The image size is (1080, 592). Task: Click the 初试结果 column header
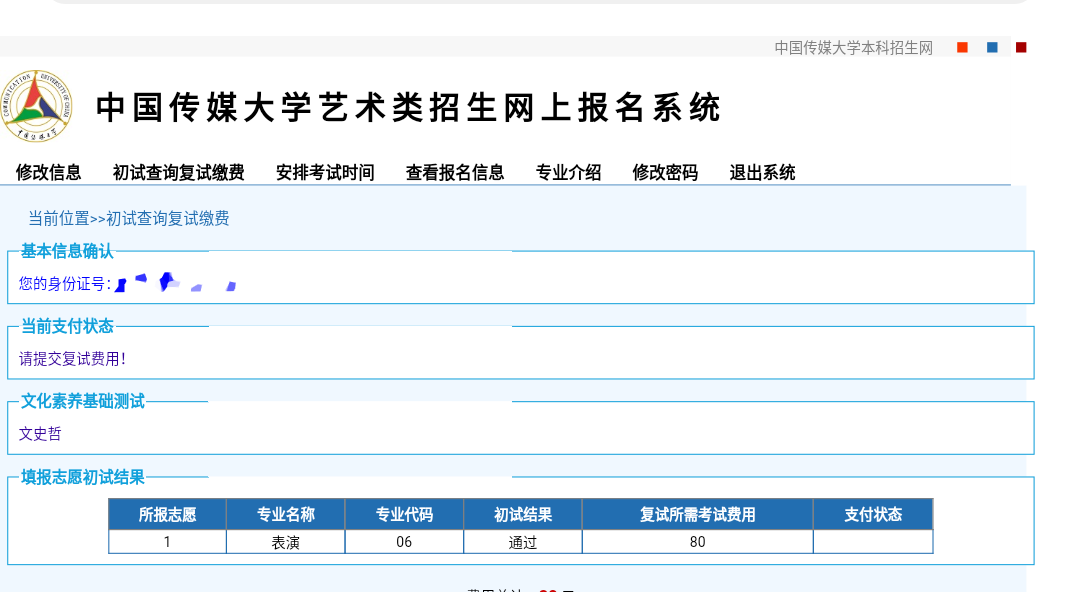(x=523, y=514)
